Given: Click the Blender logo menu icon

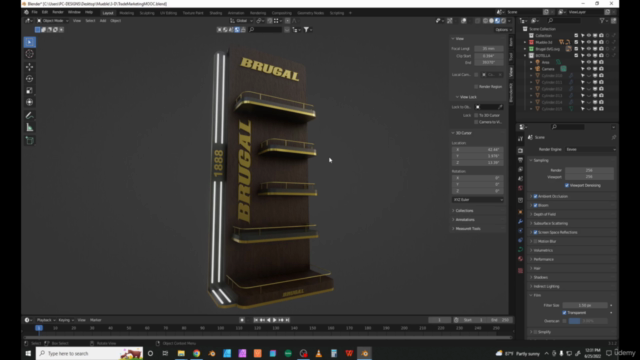Looking at the screenshot, I should click(27, 12).
